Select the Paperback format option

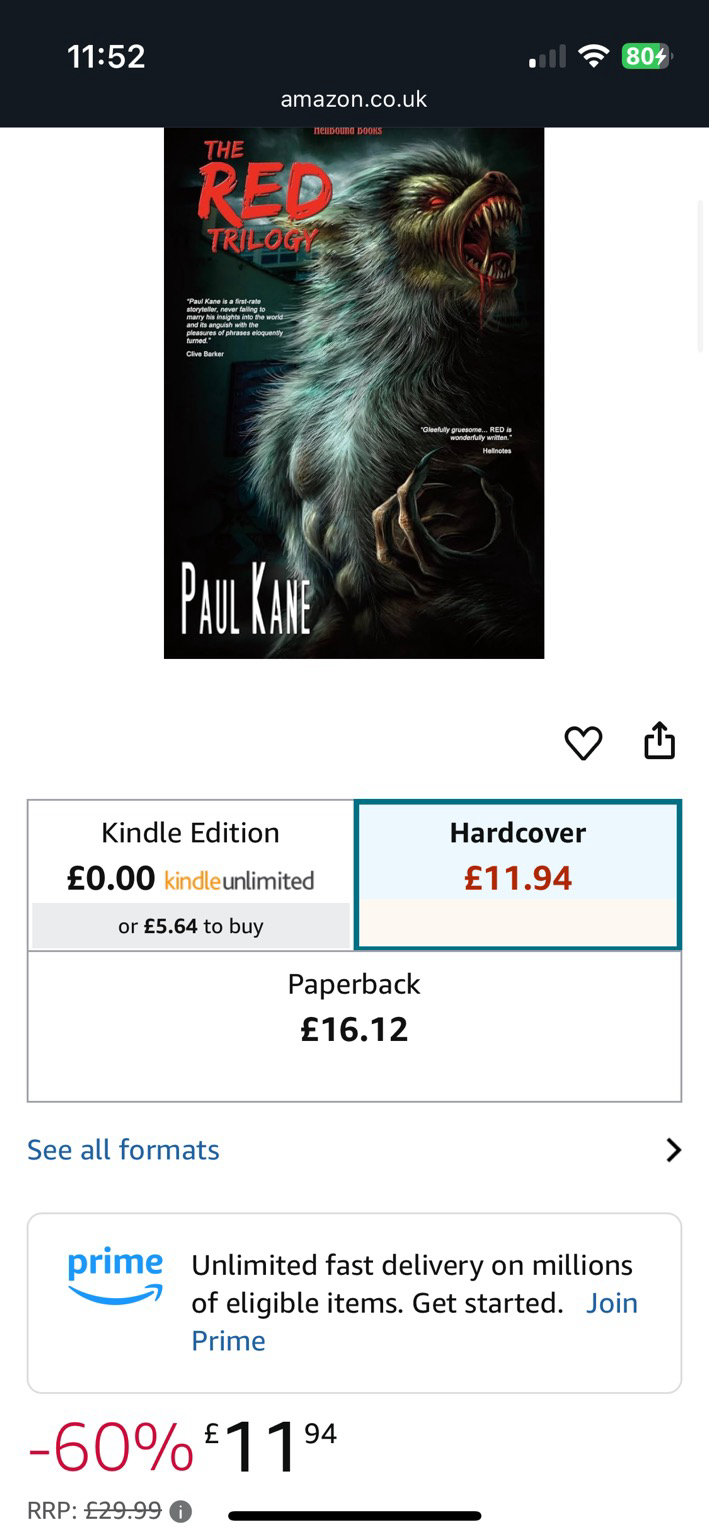pos(354,1026)
